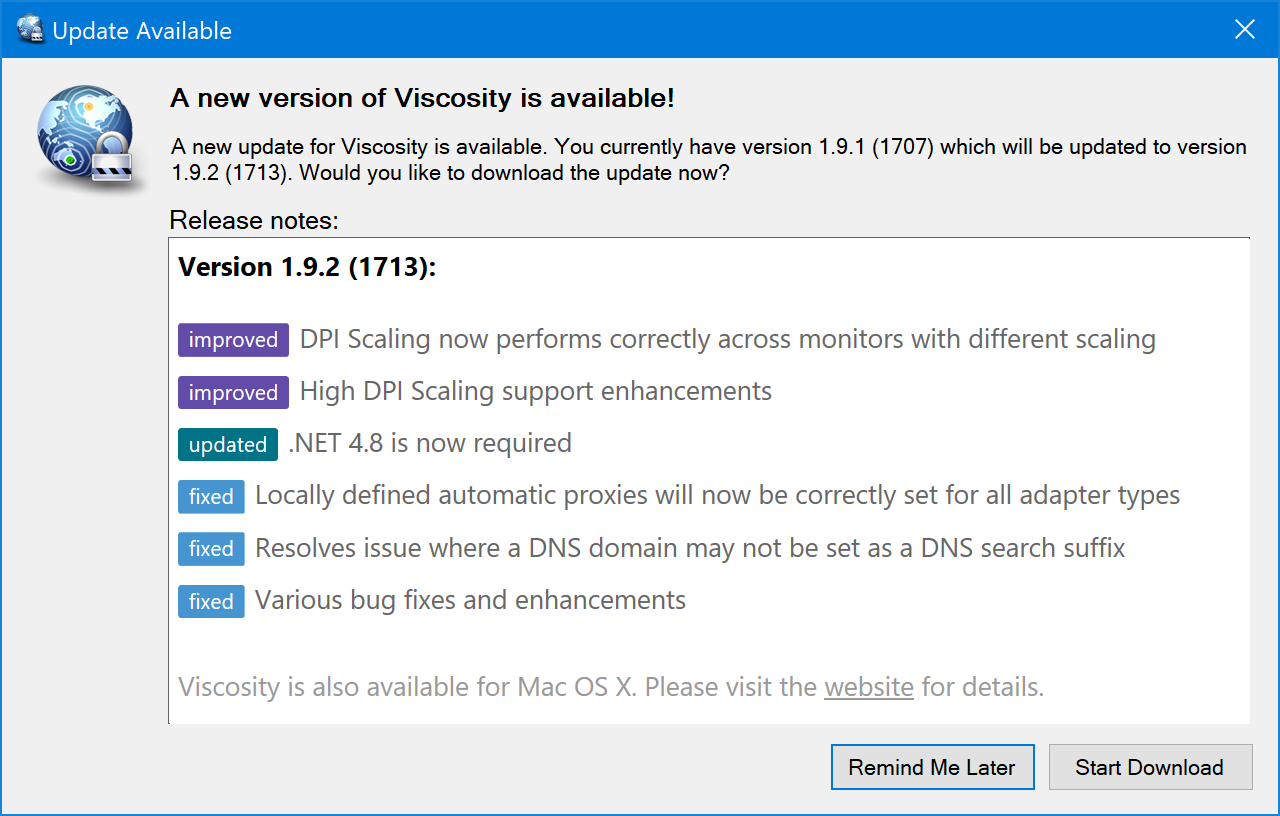Click the small Viscosity title bar icon
The image size is (1280, 816).
(x=31, y=30)
